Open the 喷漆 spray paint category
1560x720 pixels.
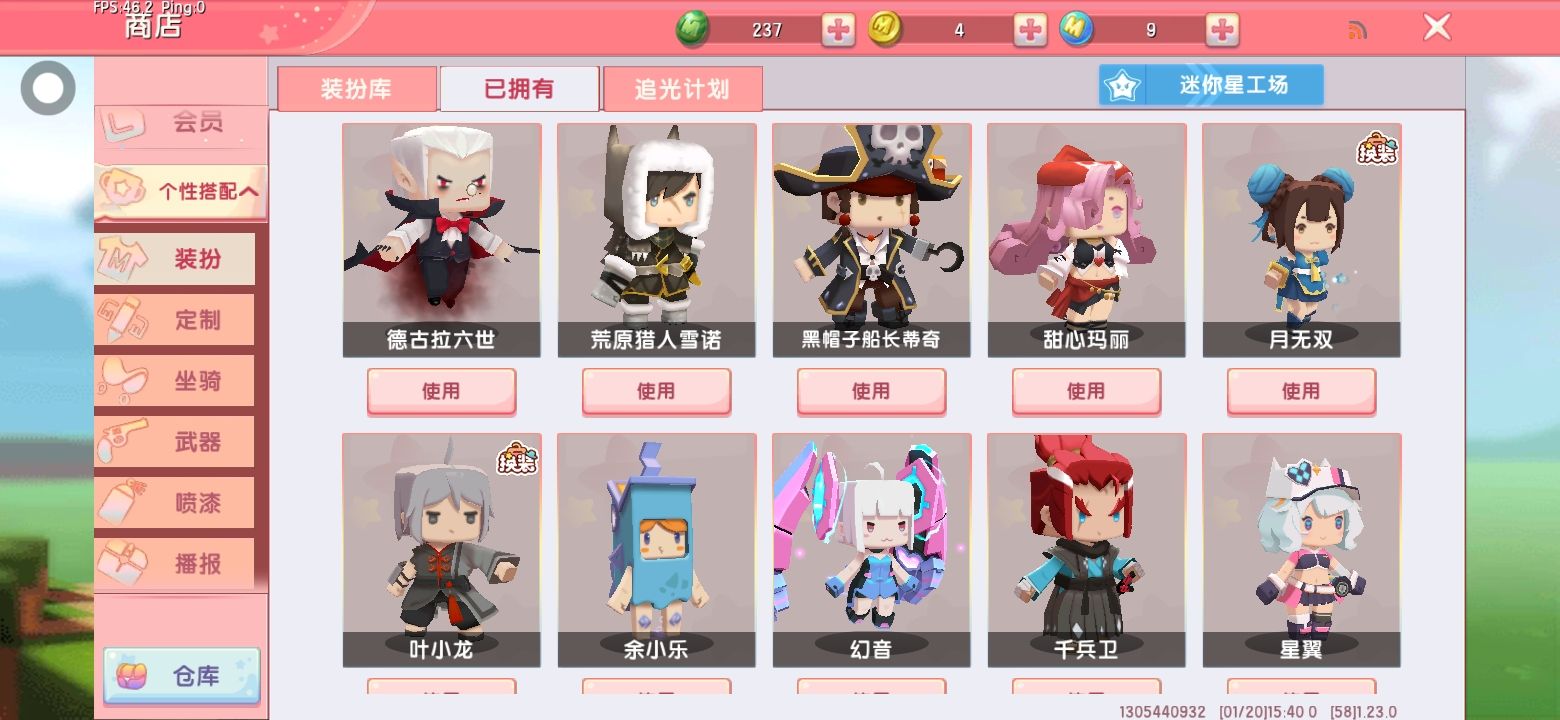point(175,503)
